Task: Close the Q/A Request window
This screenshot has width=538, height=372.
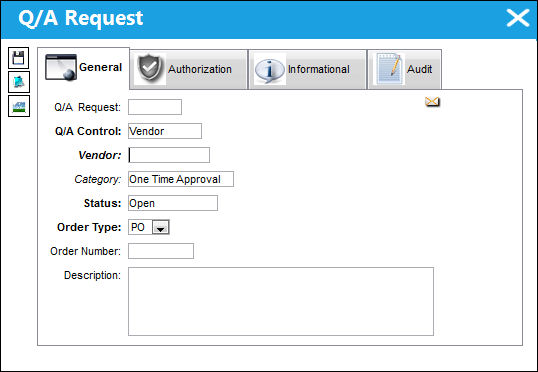Action: (x=518, y=18)
